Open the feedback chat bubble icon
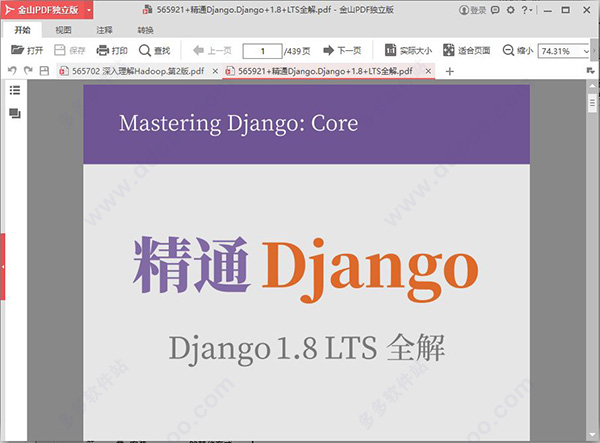 [495, 10]
